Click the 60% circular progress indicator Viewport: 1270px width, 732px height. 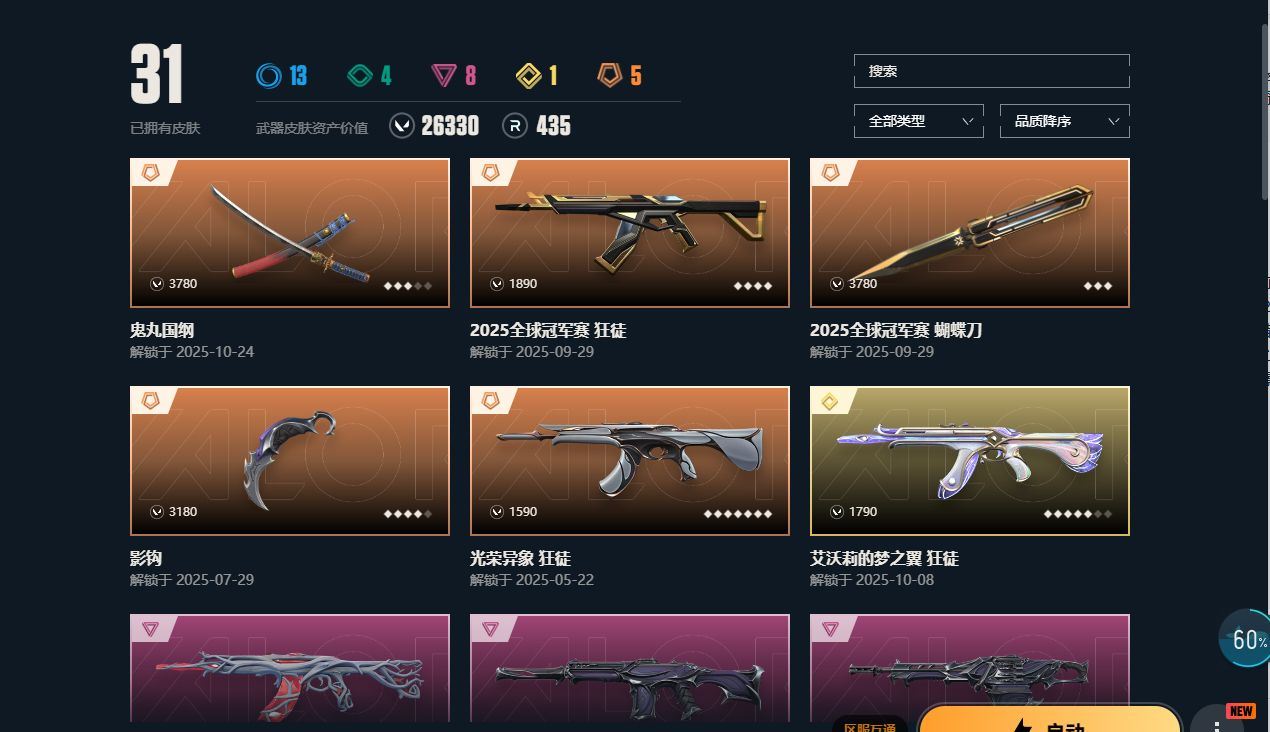(1245, 639)
